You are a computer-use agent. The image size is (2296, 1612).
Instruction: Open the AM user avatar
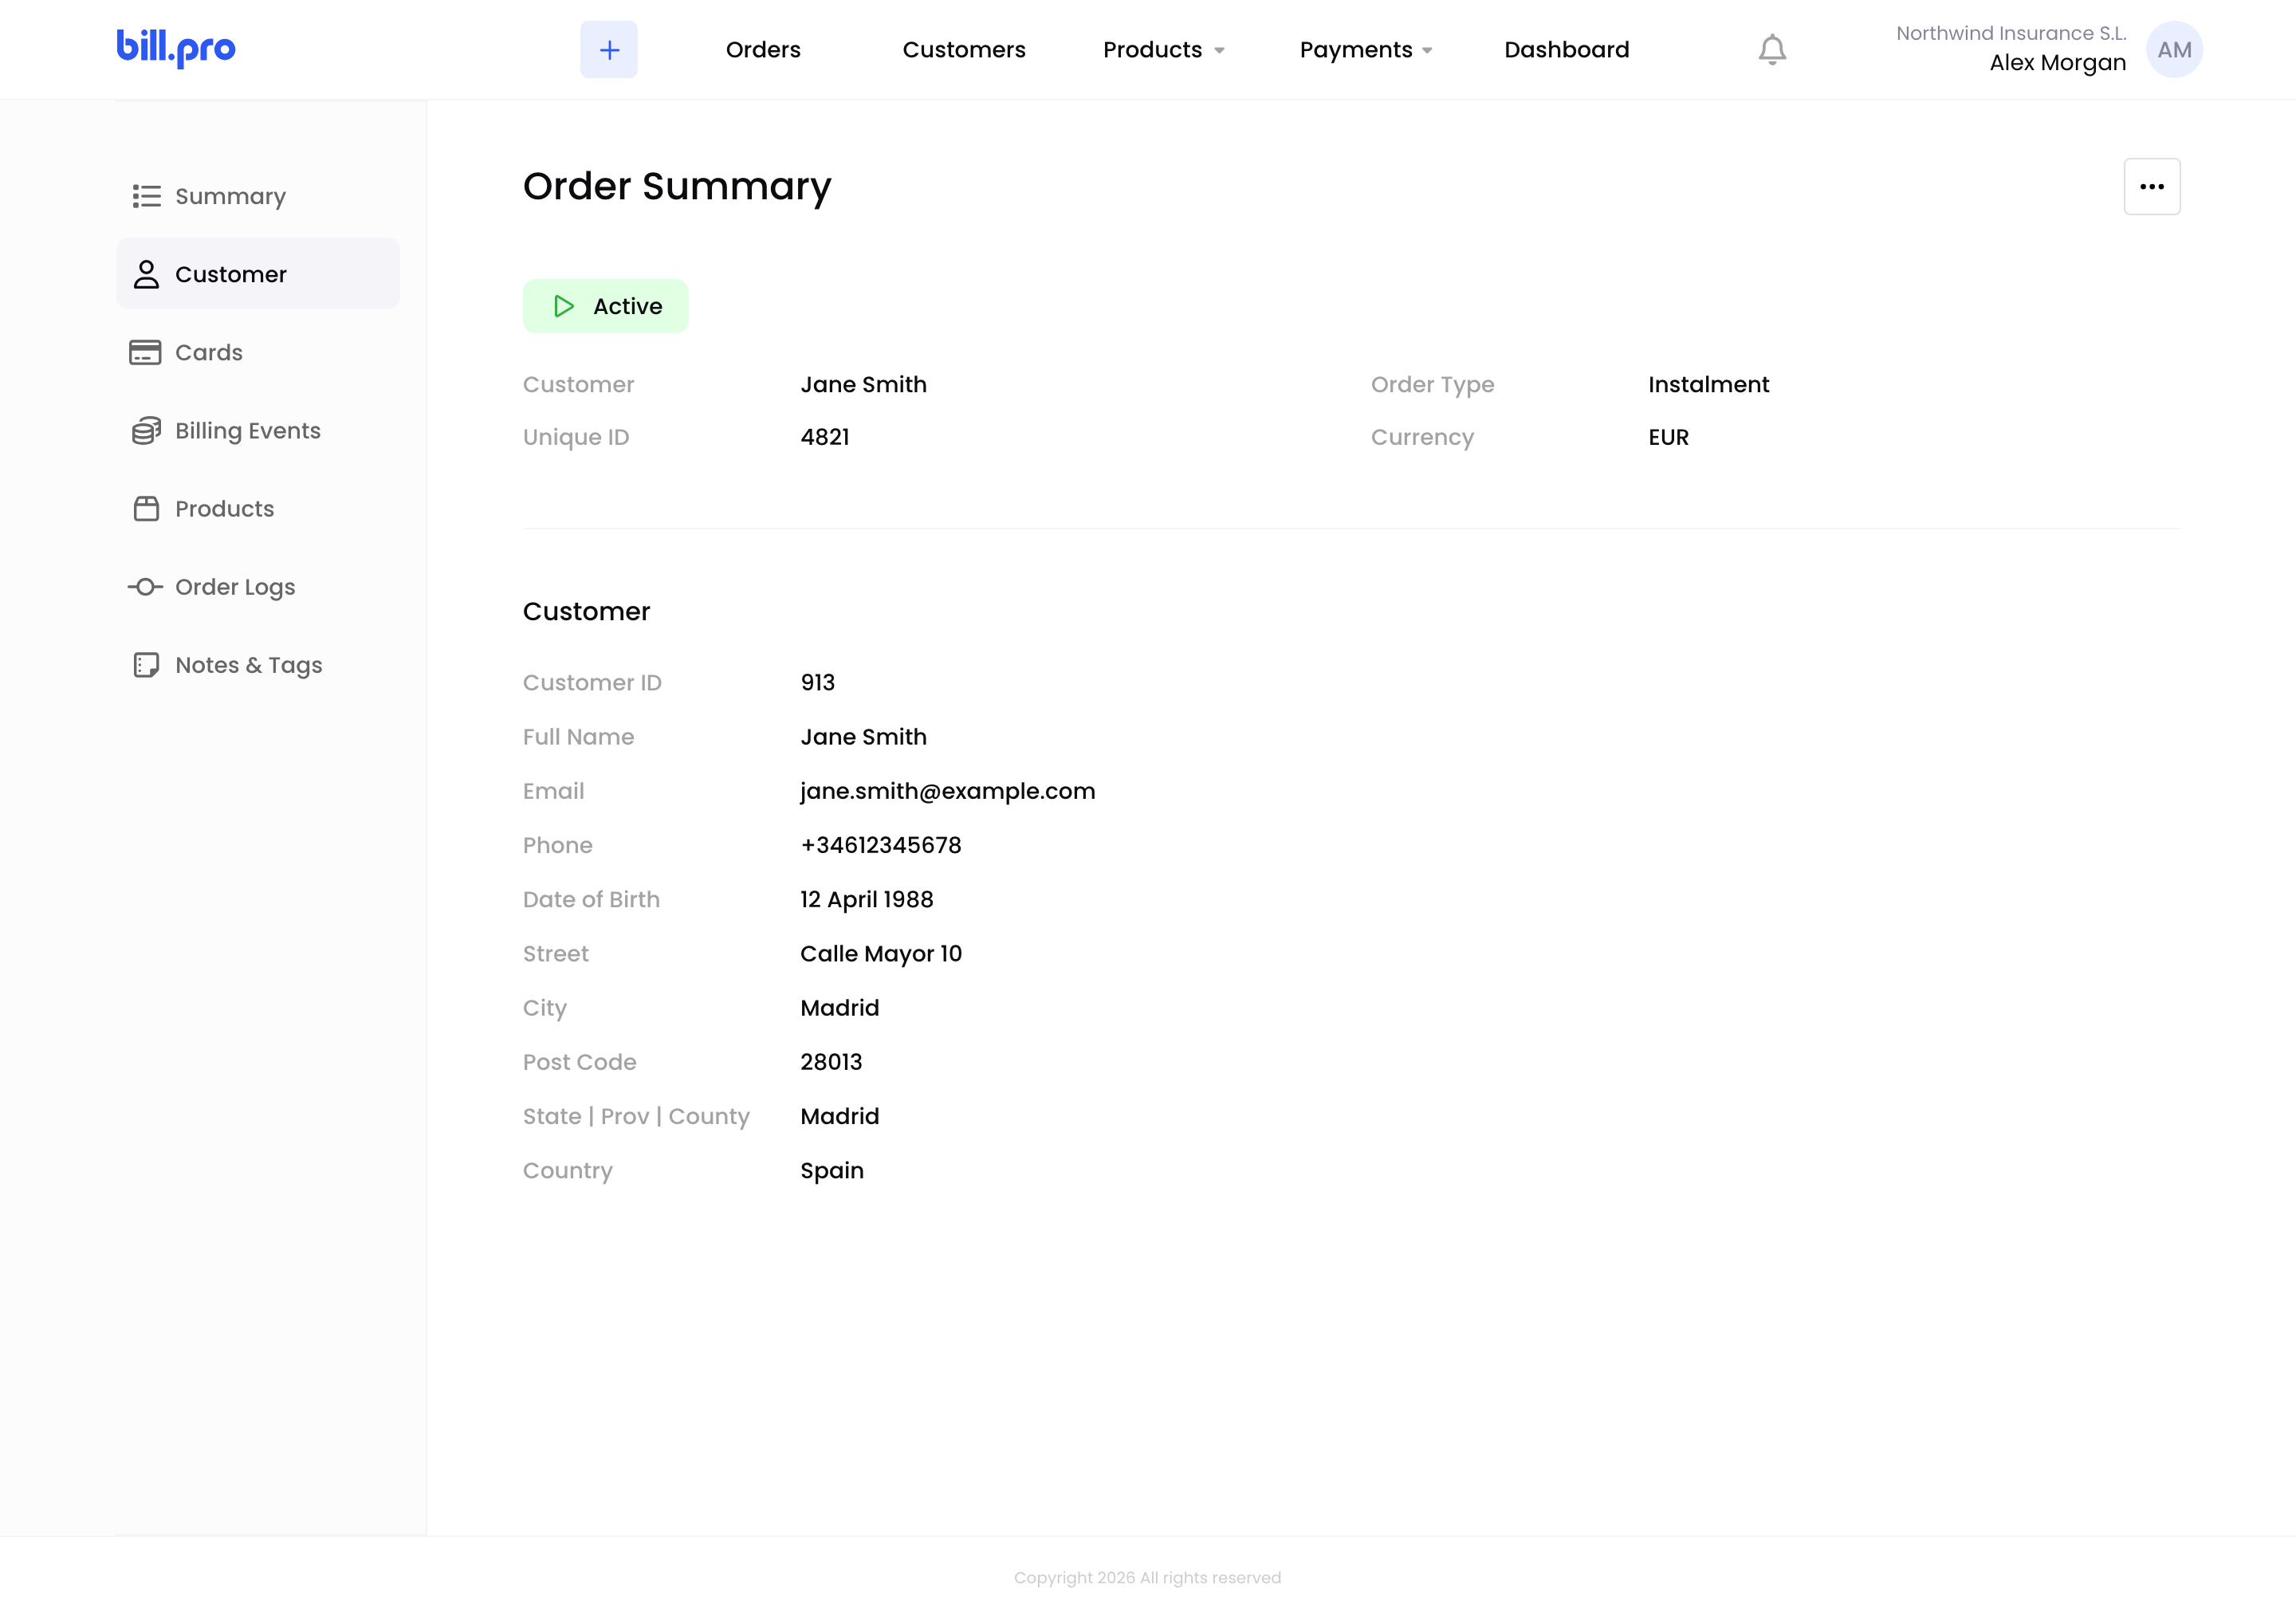tap(2174, 50)
